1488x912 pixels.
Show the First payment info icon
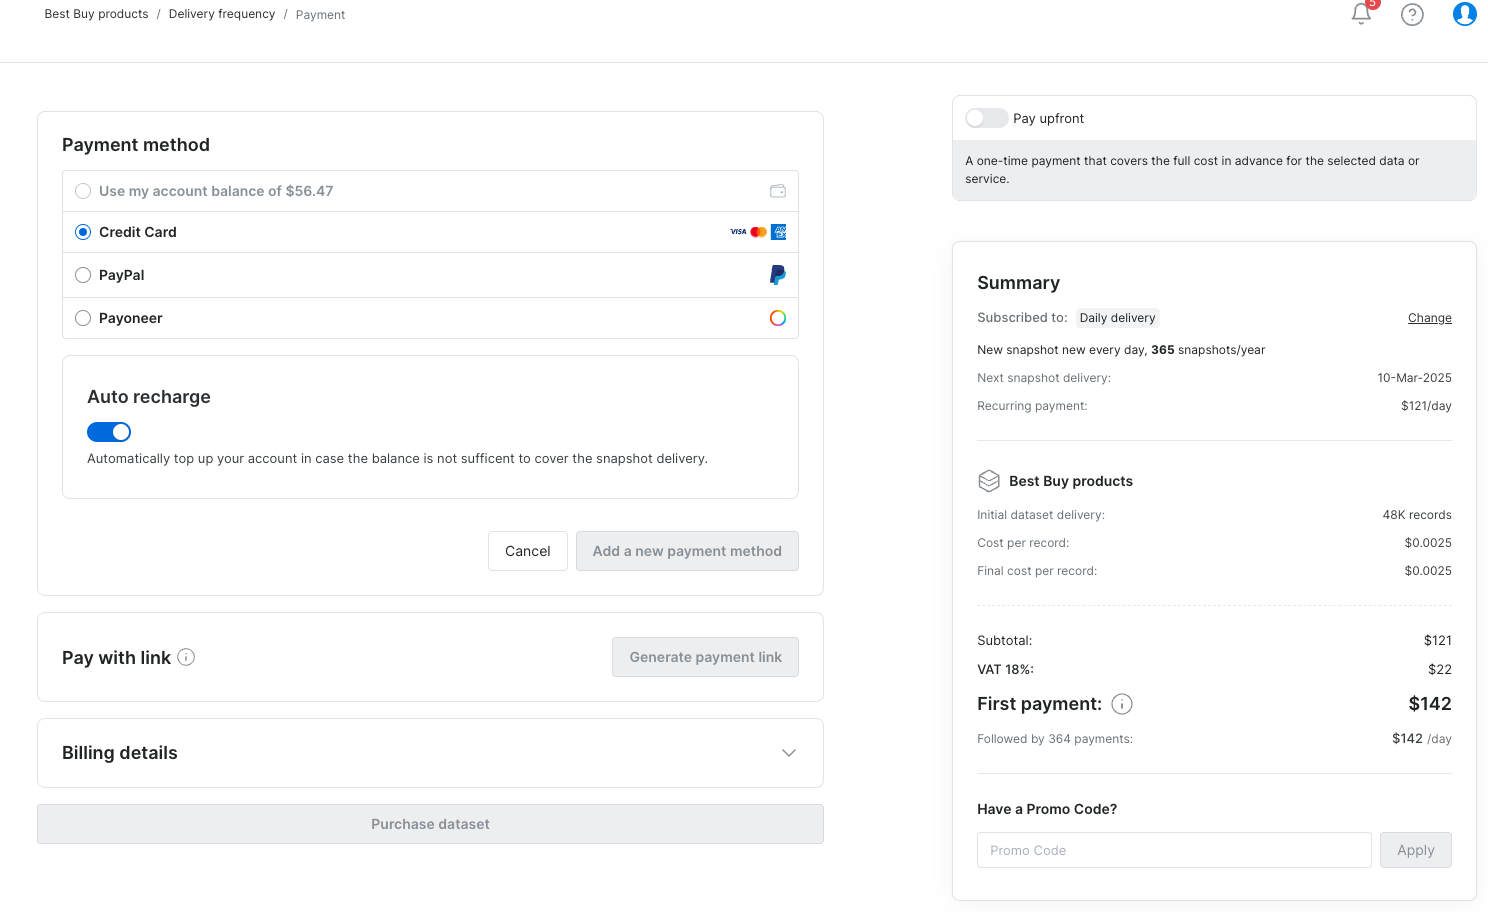coord(1122,704)
